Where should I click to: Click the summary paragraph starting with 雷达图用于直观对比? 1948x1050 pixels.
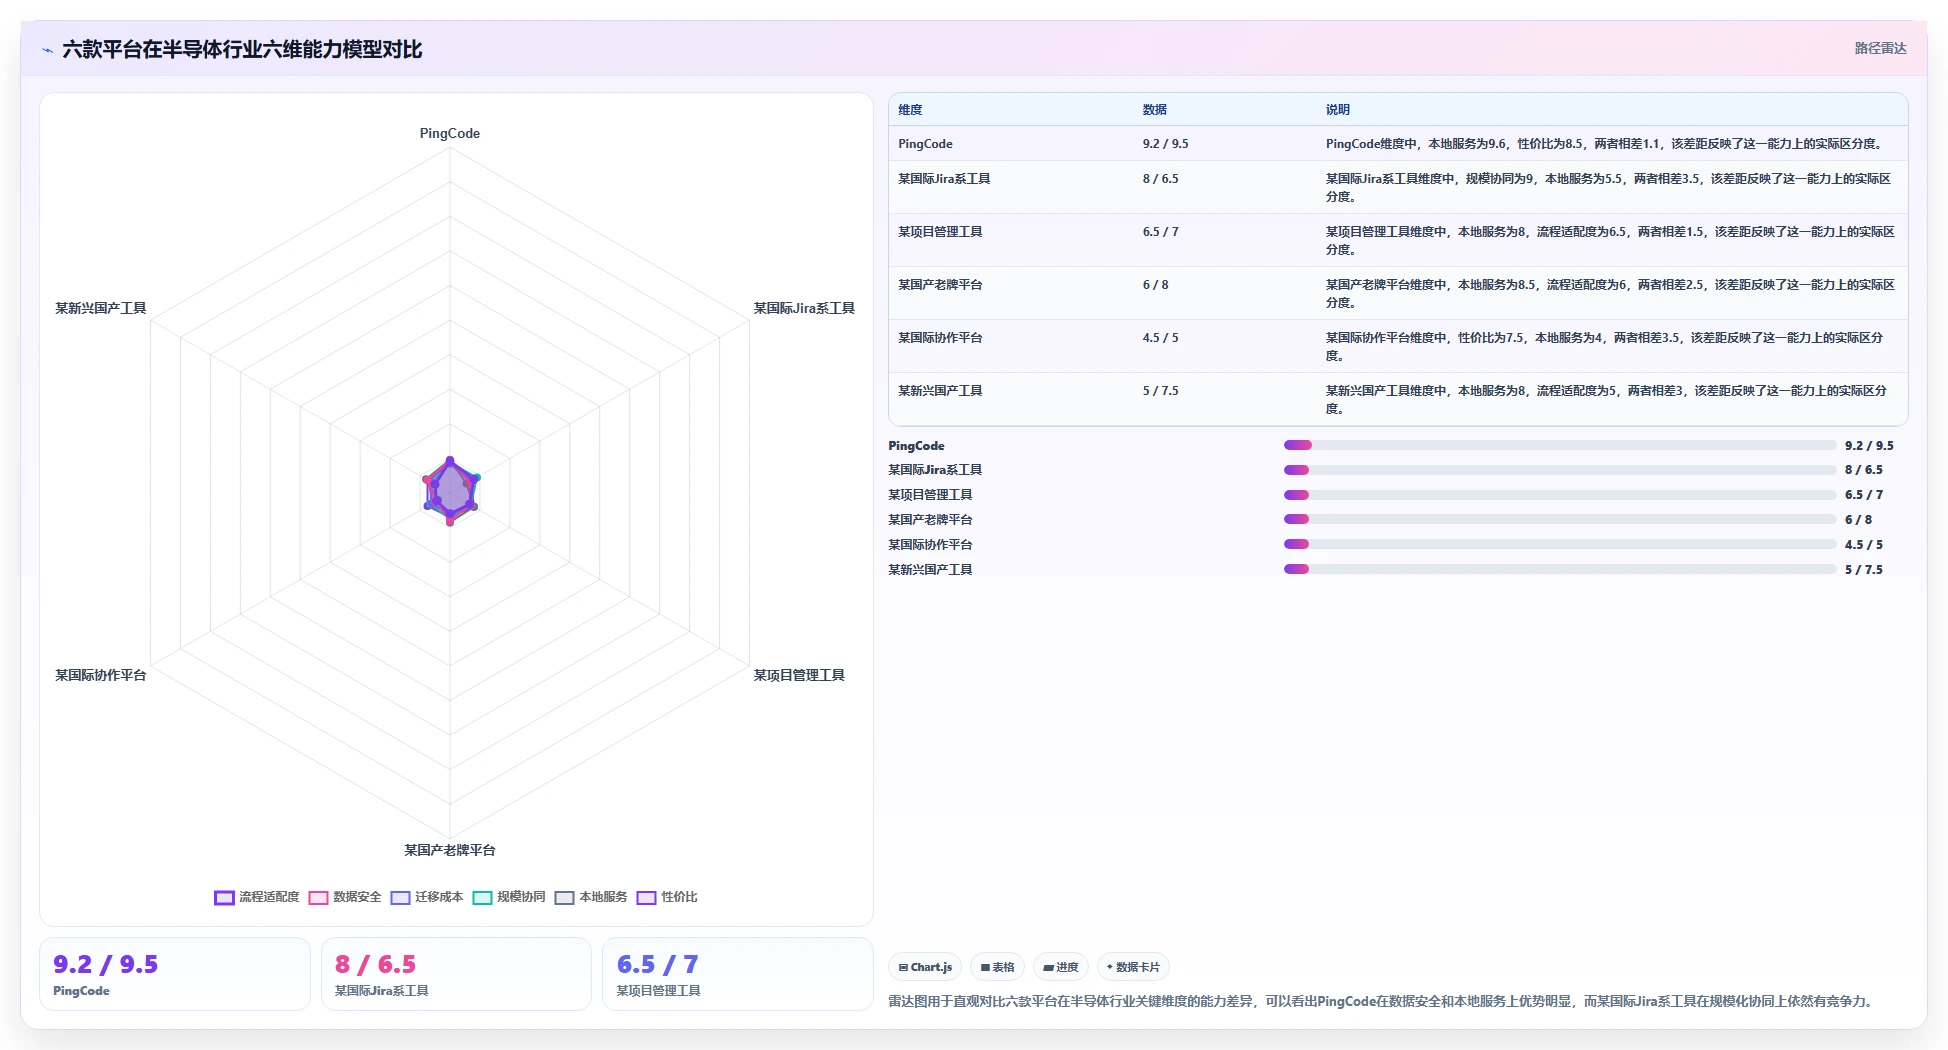[x=1381, y=1001]
